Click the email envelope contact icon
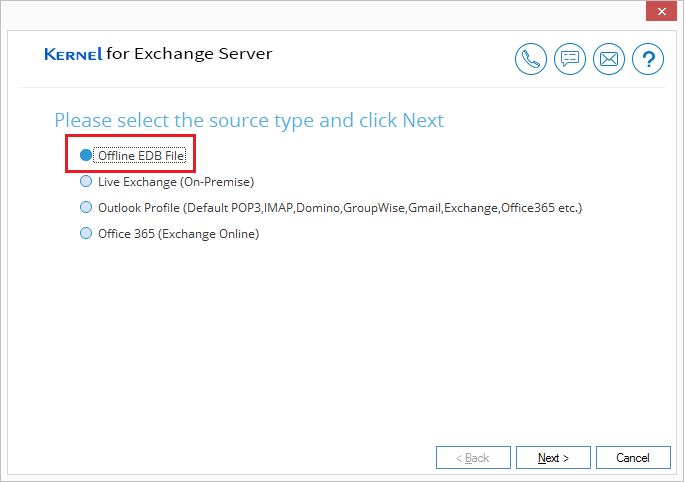The height and width of the screenshot is (482, 685). 609,59
